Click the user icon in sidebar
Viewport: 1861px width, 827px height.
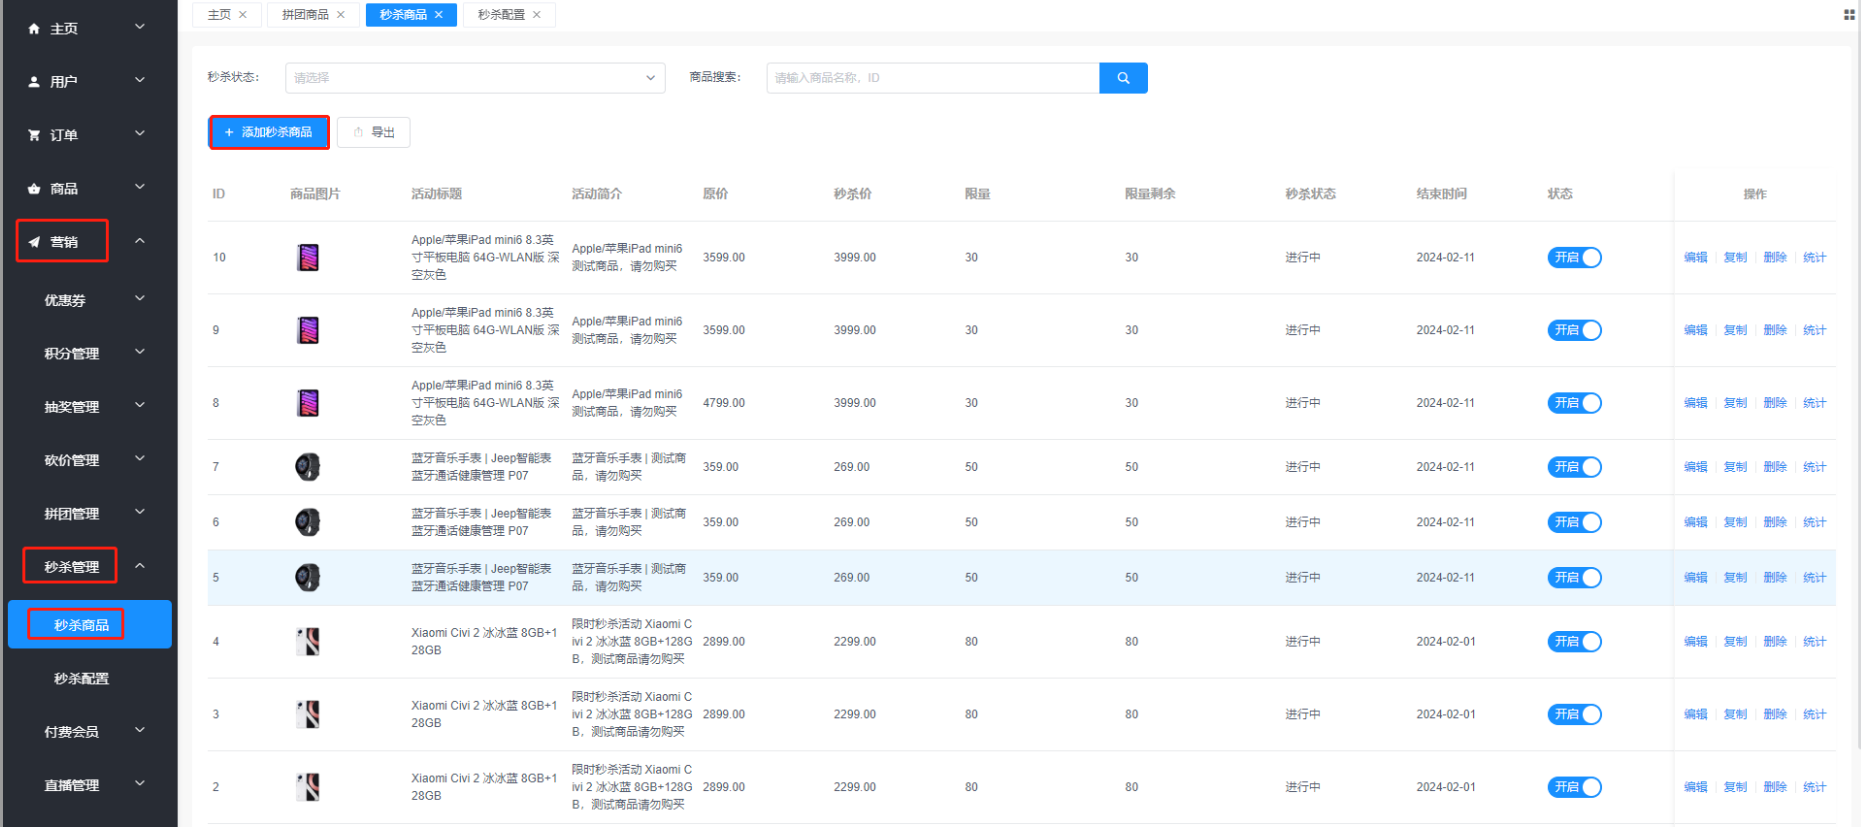click(34, 82)
